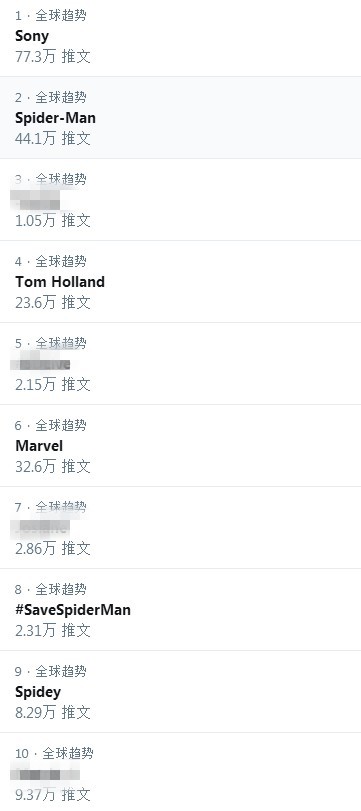Click the '10 · 全球趋势' label
Image resolution: width=361 pixels, height=811 pixels.
[54, 753]
